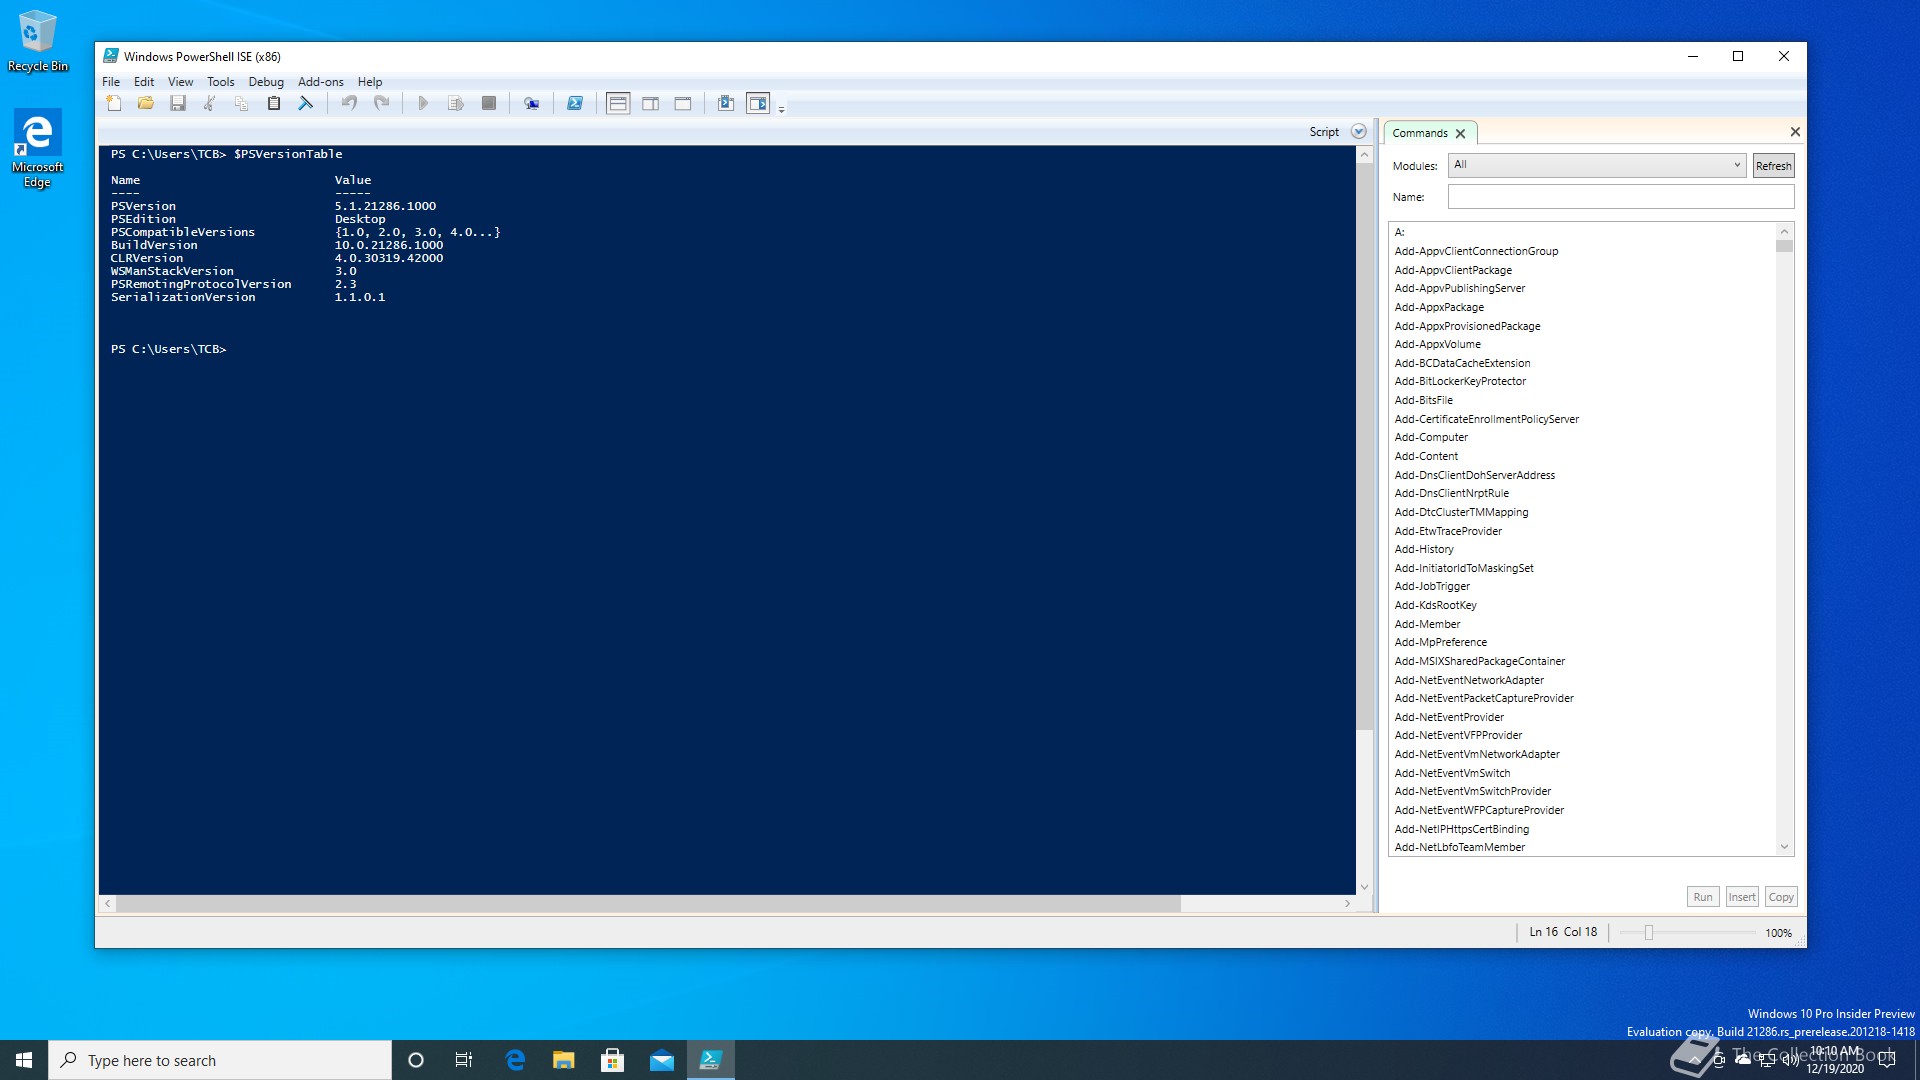Screen dimensions: 1920x1080
Task: Open the Help menu
Action: tap(370, 82)
